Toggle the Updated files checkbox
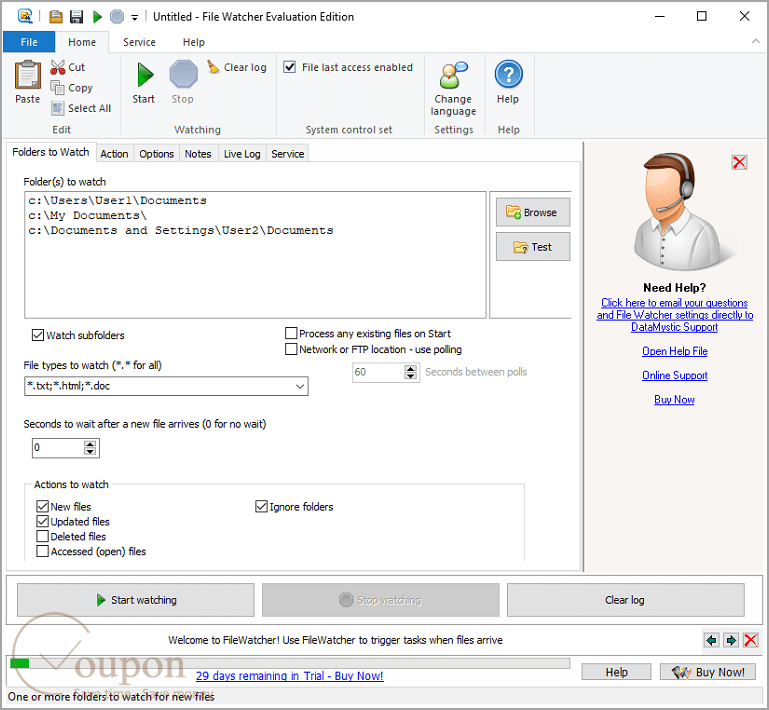Image resolution: width=769 pixels, height=710 pixels. click(43, 521)
